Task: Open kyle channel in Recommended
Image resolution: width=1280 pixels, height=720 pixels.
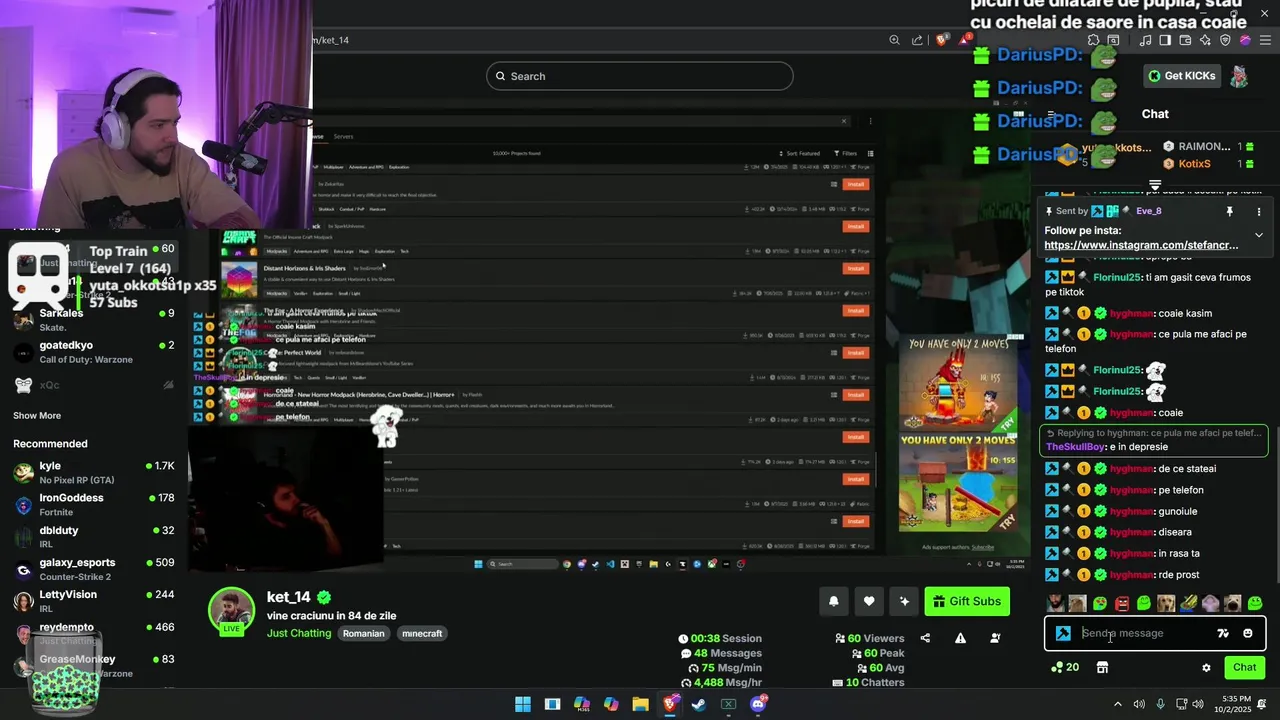Action: click(x=94, y=472)
